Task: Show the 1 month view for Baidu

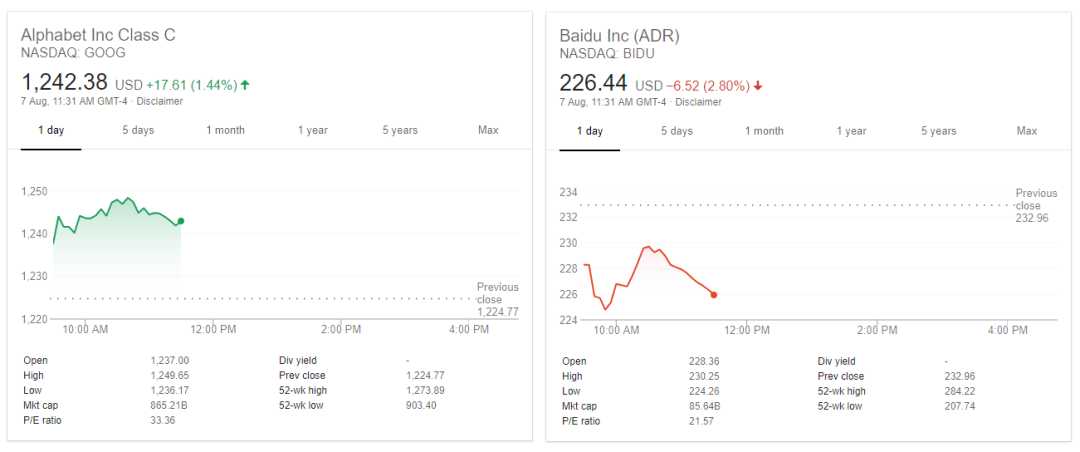Action: (764, 131)
